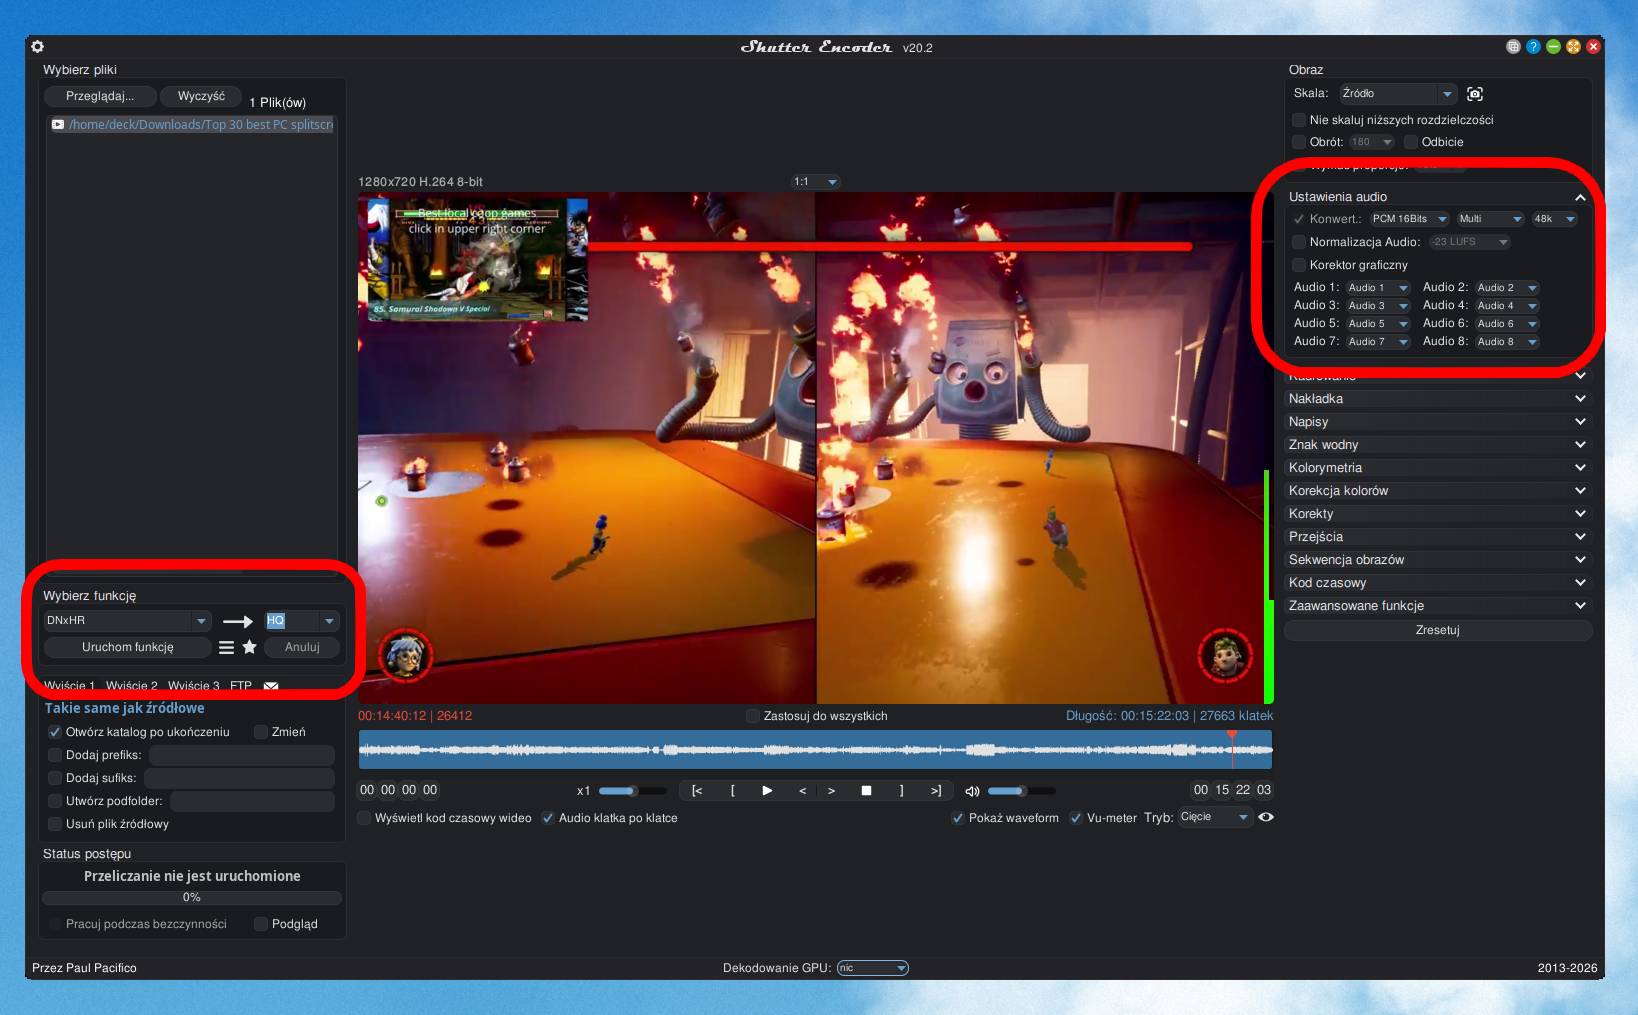The image size is (1638, 1015).
Task: Open the HQ profile dropdown
Action: (301, 621)
